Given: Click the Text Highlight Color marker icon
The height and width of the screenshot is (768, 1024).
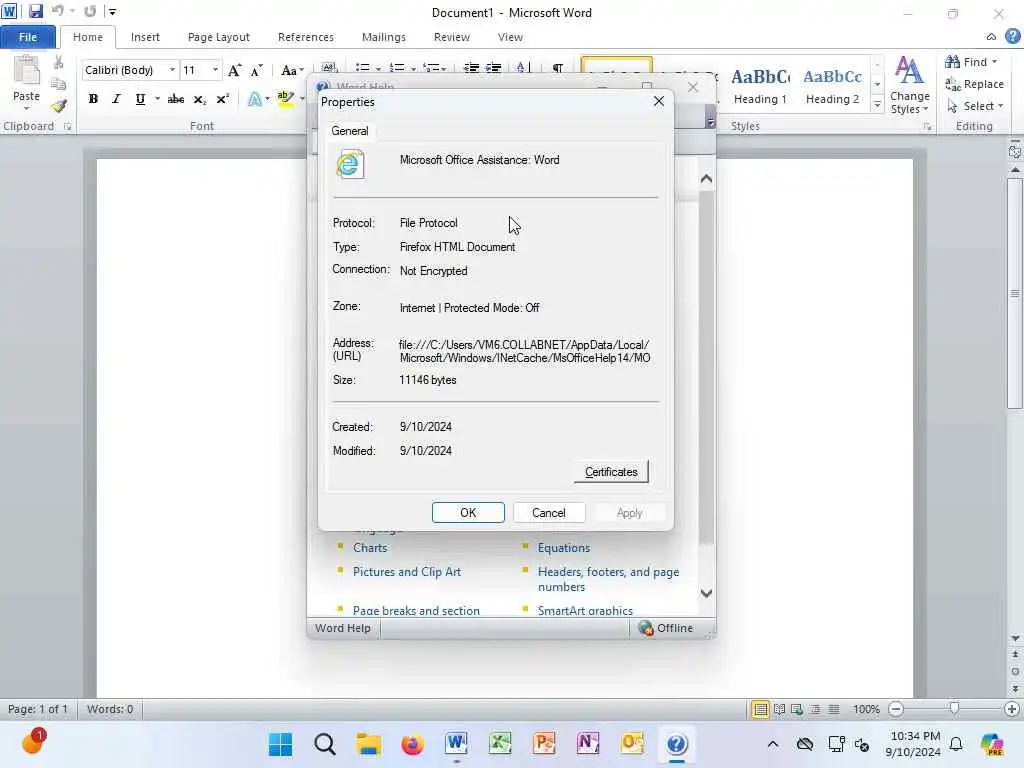Looking at the screenshot, I should click(x=285, y=99).
